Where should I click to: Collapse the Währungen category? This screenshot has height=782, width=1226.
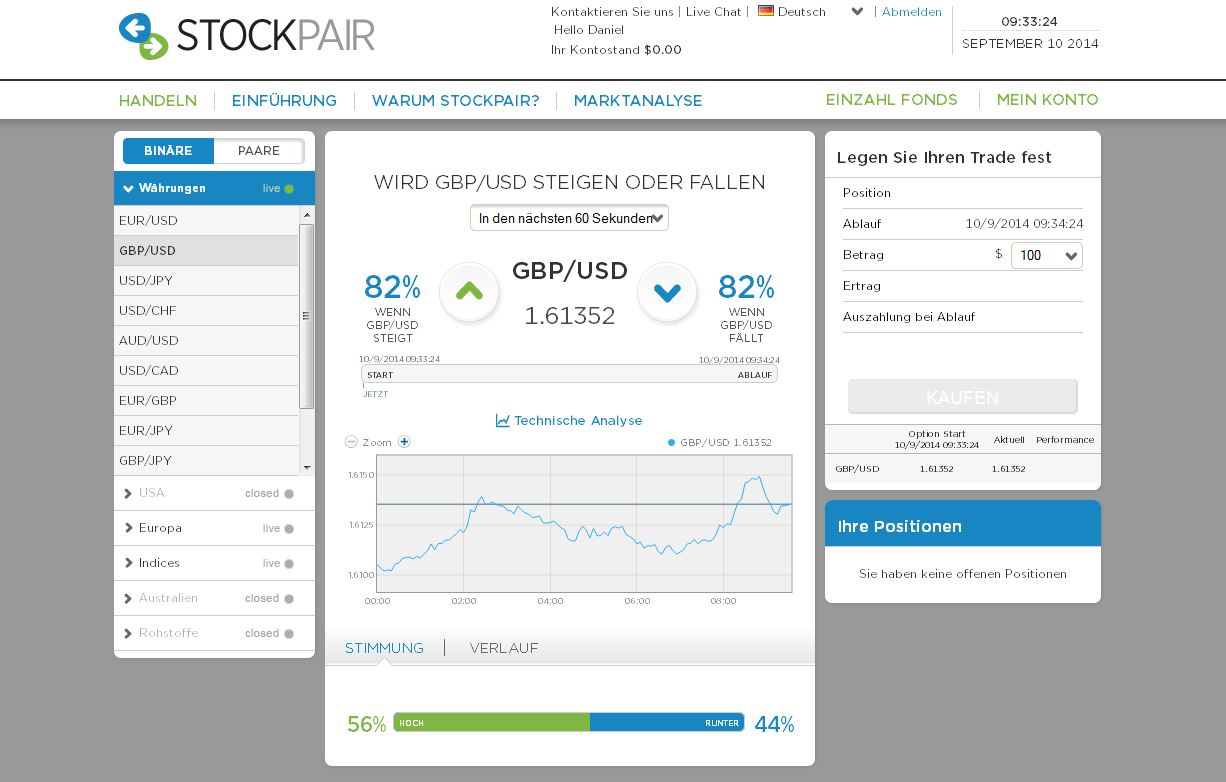coord(214,188)
